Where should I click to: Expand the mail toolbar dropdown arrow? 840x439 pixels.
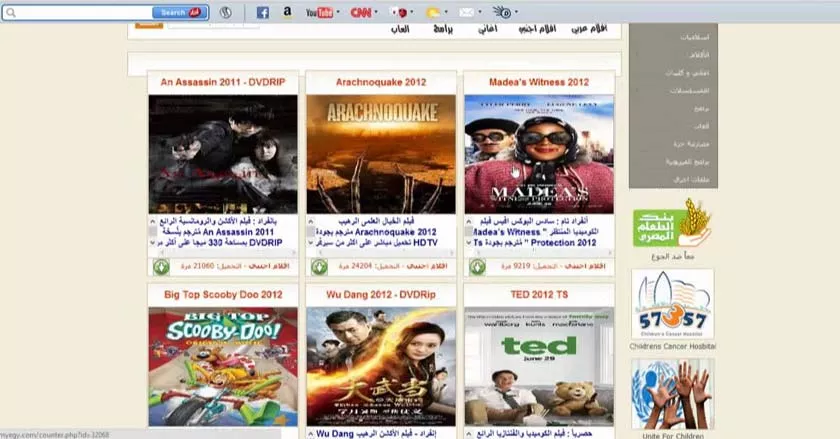tap(480, 13)
